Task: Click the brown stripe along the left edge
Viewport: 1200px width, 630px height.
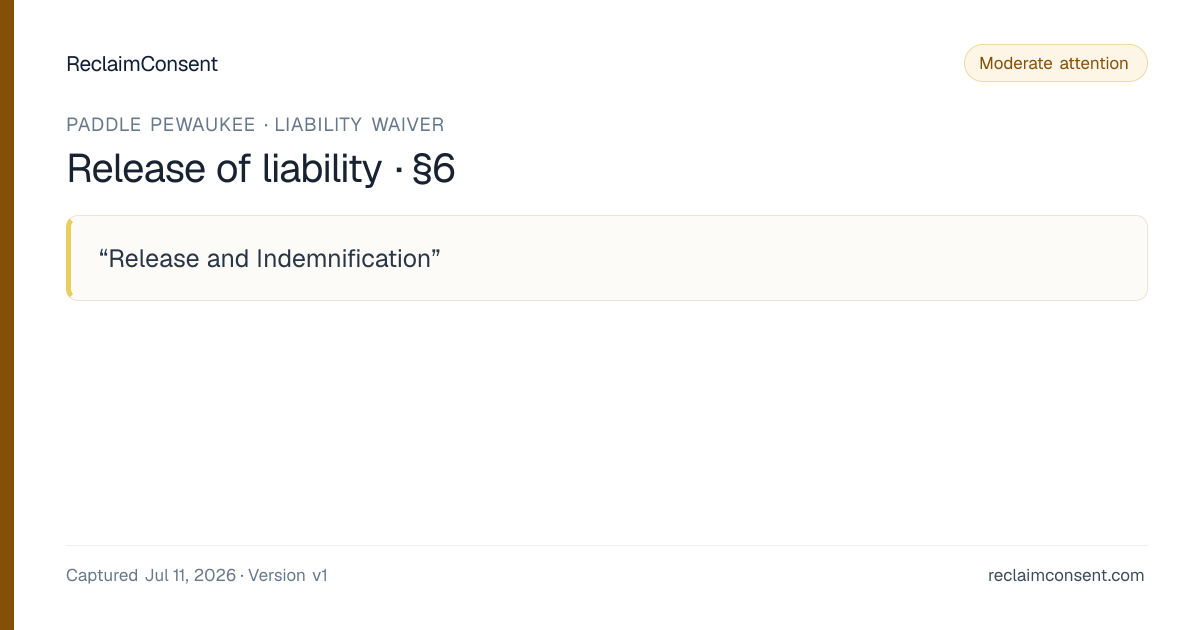Action: 7,315
